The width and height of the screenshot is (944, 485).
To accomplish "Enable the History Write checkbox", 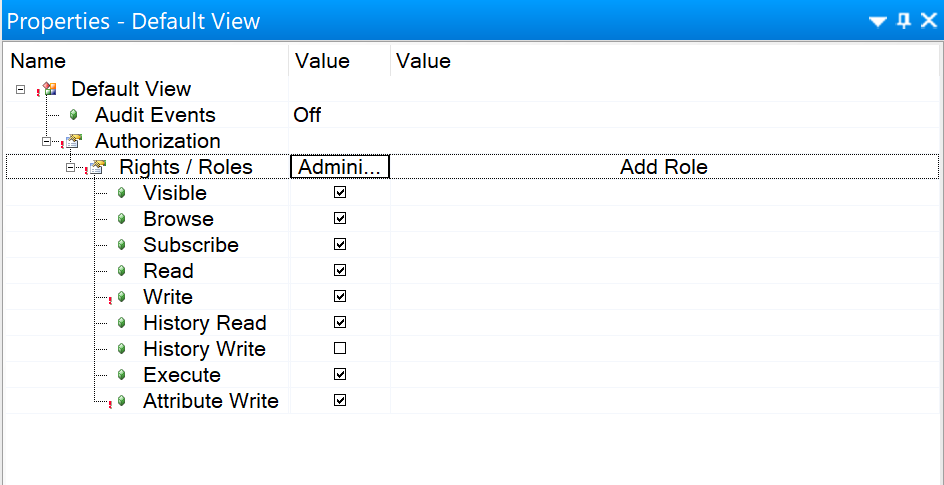I will [340, 349].
